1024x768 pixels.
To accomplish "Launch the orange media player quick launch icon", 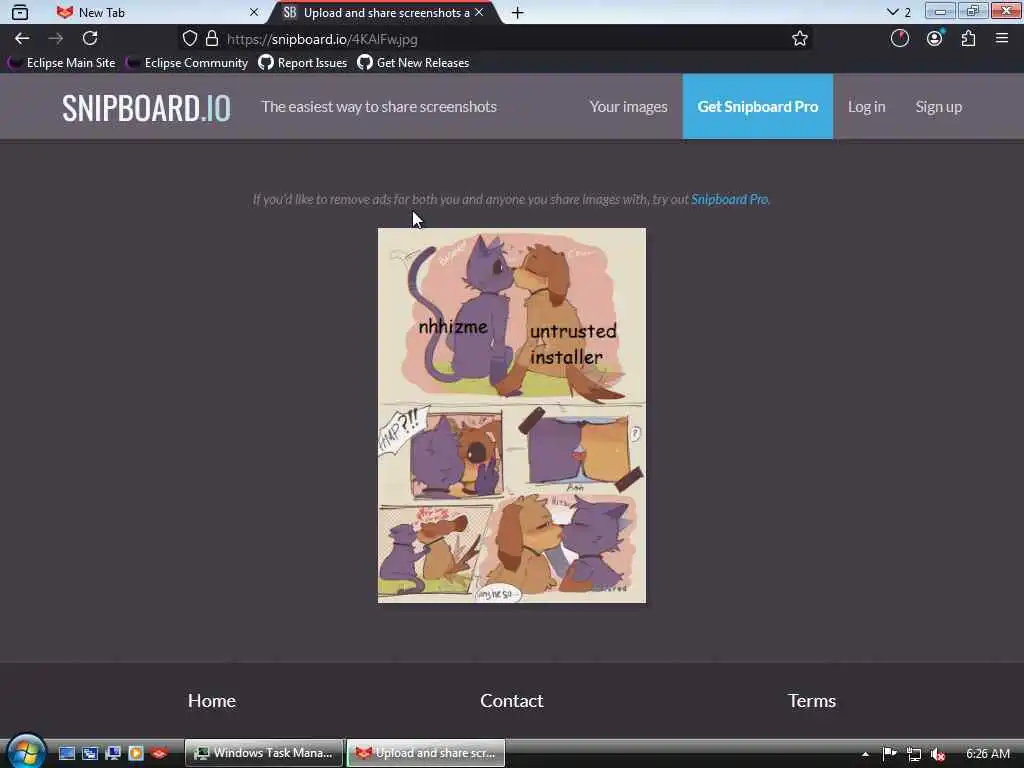I will 135,753.
